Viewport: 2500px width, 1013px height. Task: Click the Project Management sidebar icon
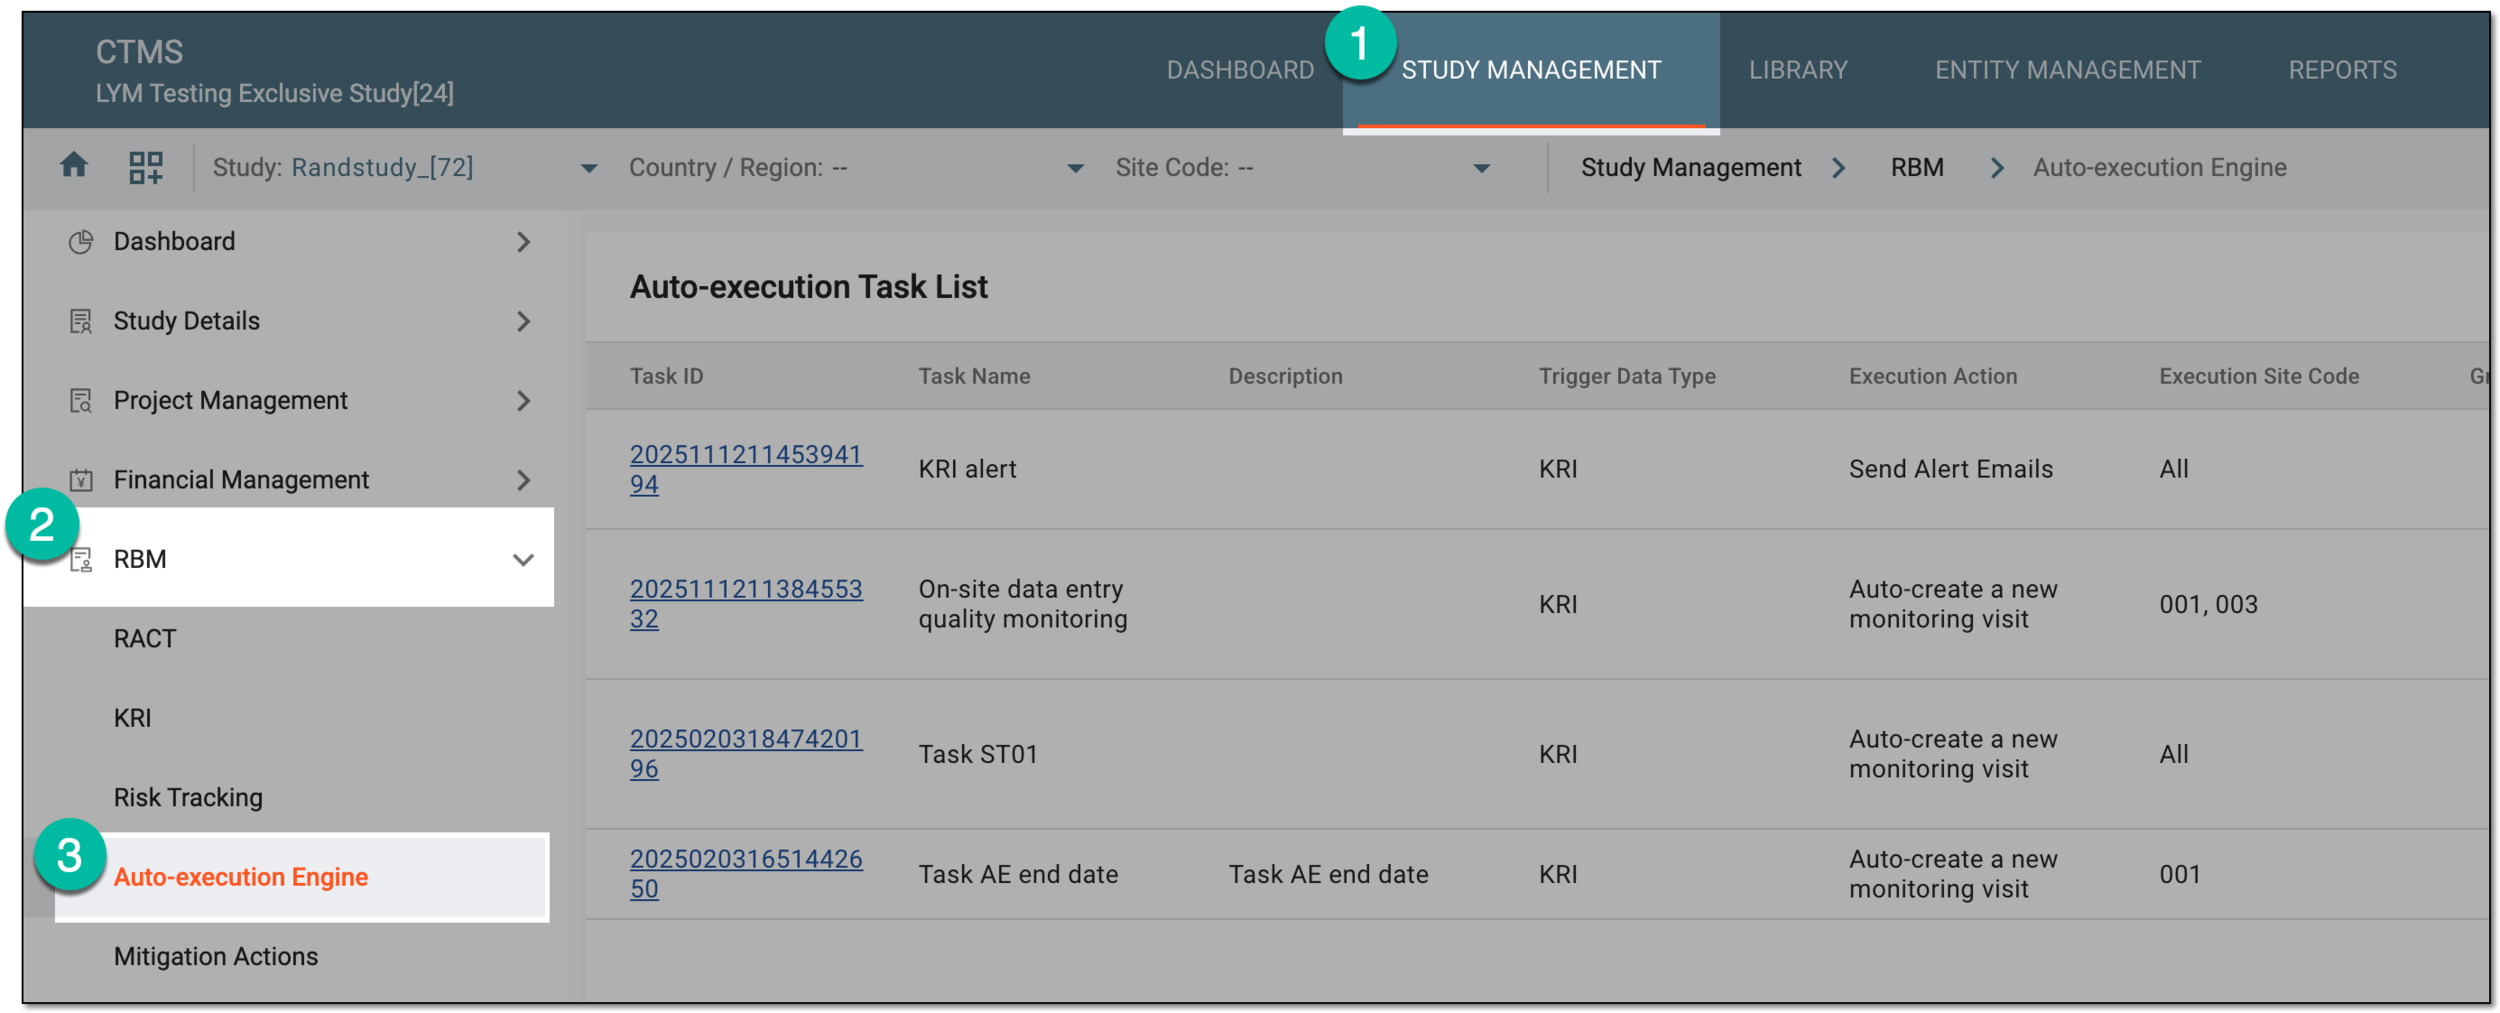click(81, 401)
